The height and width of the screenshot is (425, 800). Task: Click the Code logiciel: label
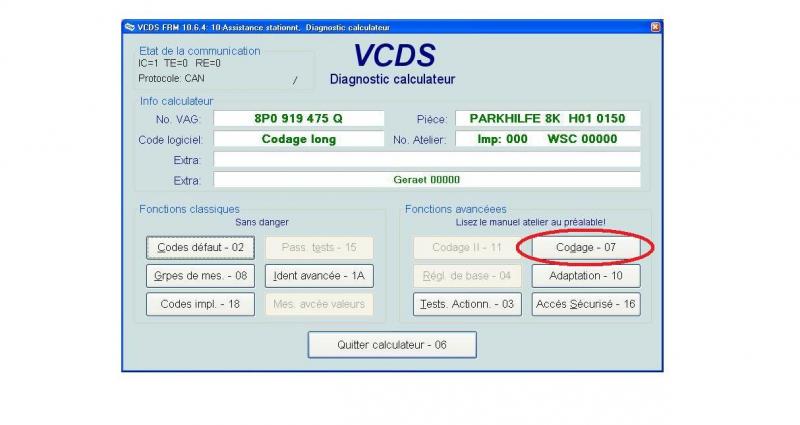[170, 140]
